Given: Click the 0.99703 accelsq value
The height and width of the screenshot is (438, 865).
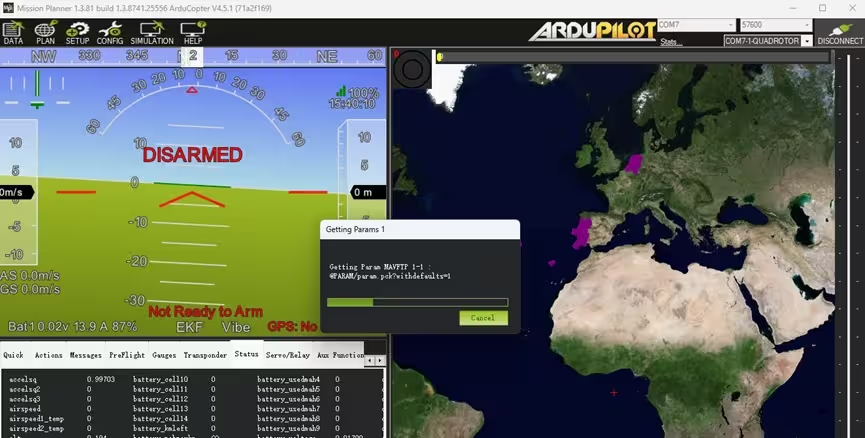Looking at the screenshot, I should (x=101, y=380).
